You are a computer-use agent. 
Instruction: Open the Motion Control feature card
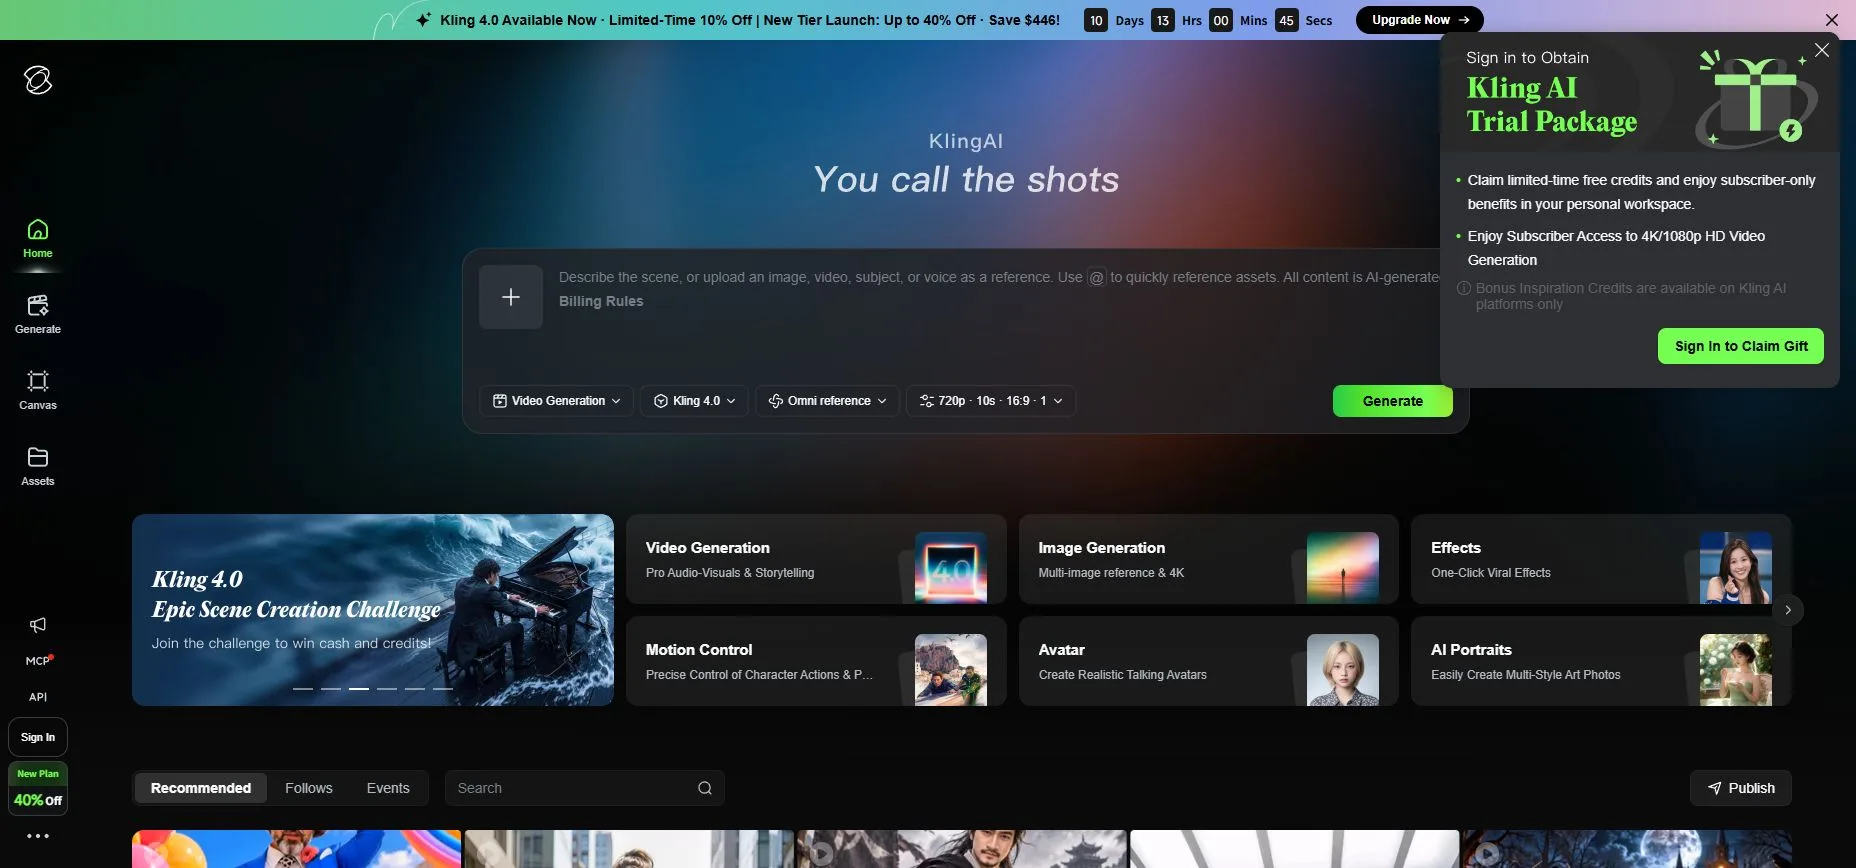click(x=816, y=661)
